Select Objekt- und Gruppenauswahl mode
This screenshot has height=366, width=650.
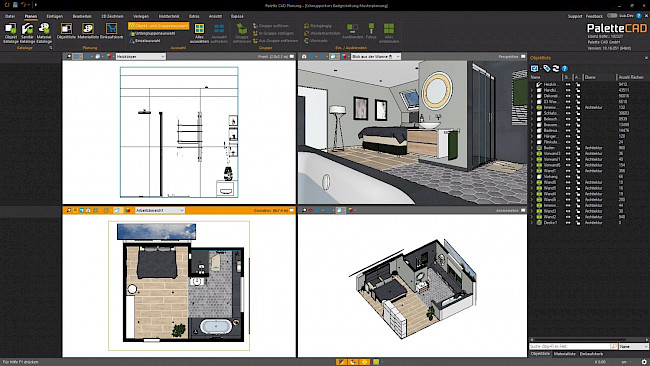click(x=159, y=26)
